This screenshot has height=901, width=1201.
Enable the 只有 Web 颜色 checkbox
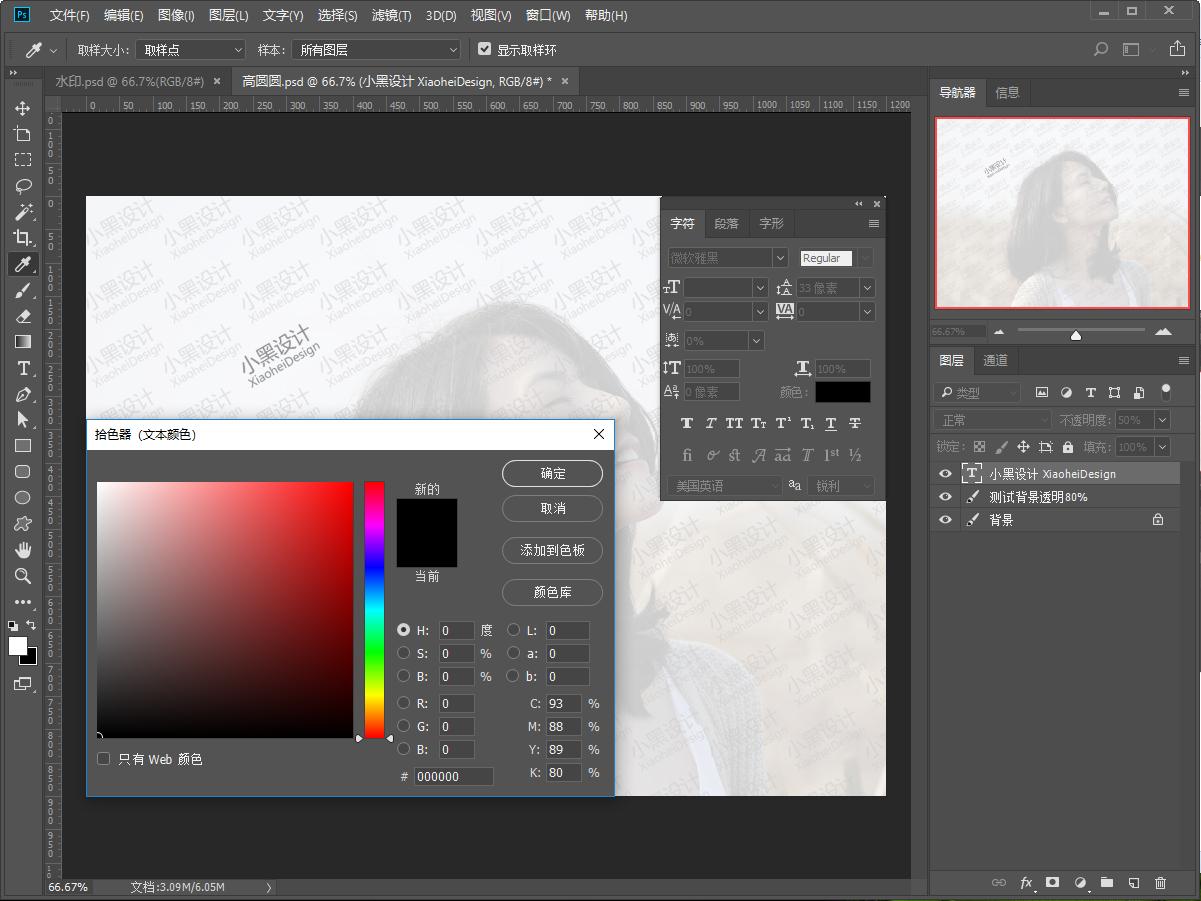103,759
